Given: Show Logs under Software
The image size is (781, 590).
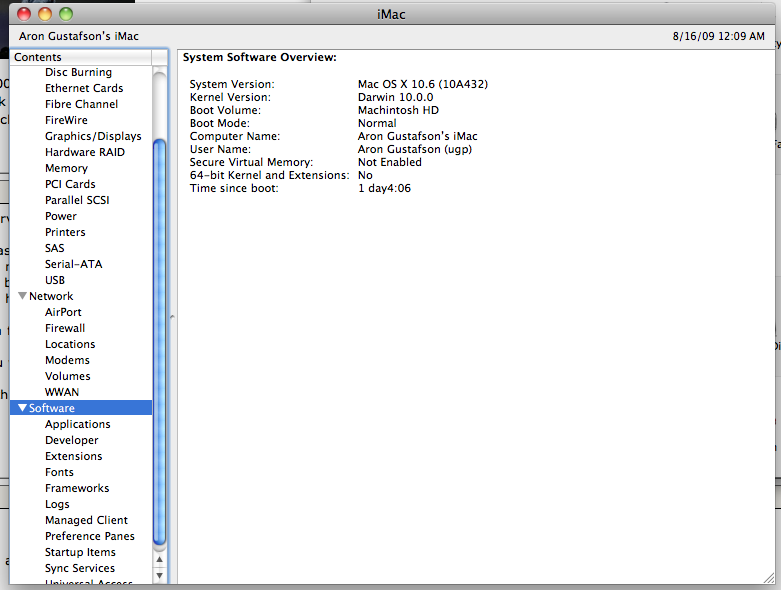Looking at the screenshot, I should (x=57, y=504).
